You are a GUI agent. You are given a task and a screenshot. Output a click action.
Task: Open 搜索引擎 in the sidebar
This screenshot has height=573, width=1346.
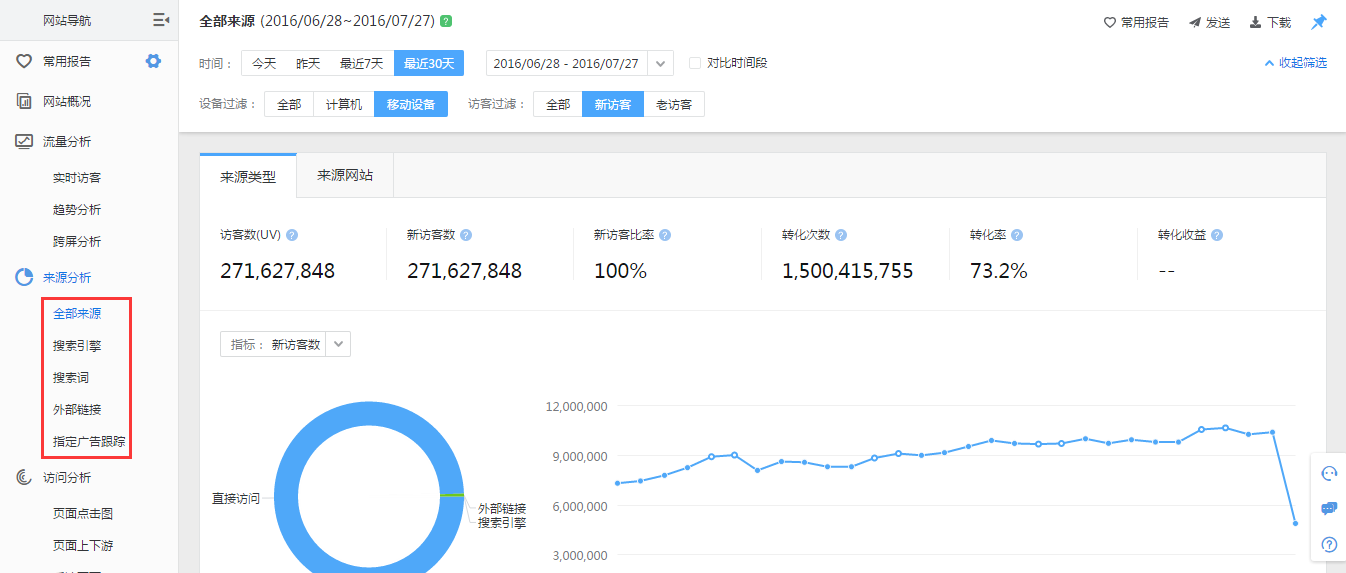tap(77, 346)
